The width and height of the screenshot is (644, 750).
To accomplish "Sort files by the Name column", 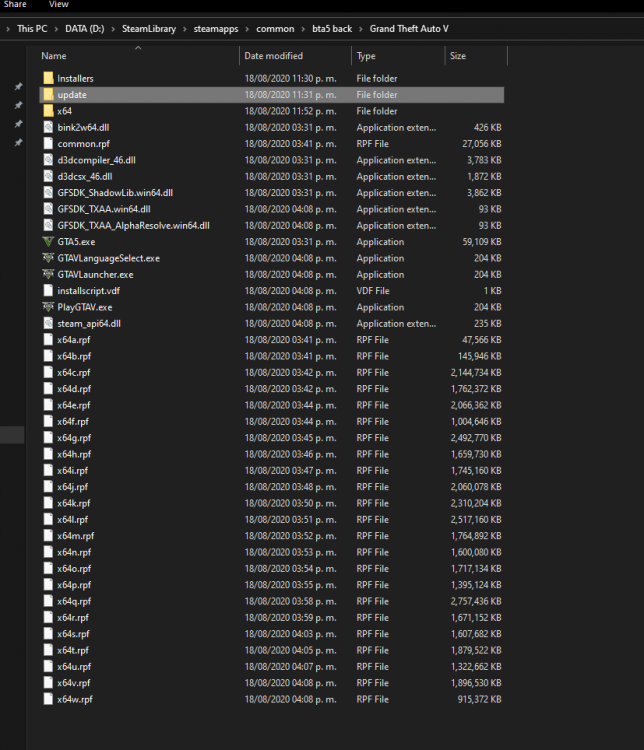I will [x=54, y=56].
